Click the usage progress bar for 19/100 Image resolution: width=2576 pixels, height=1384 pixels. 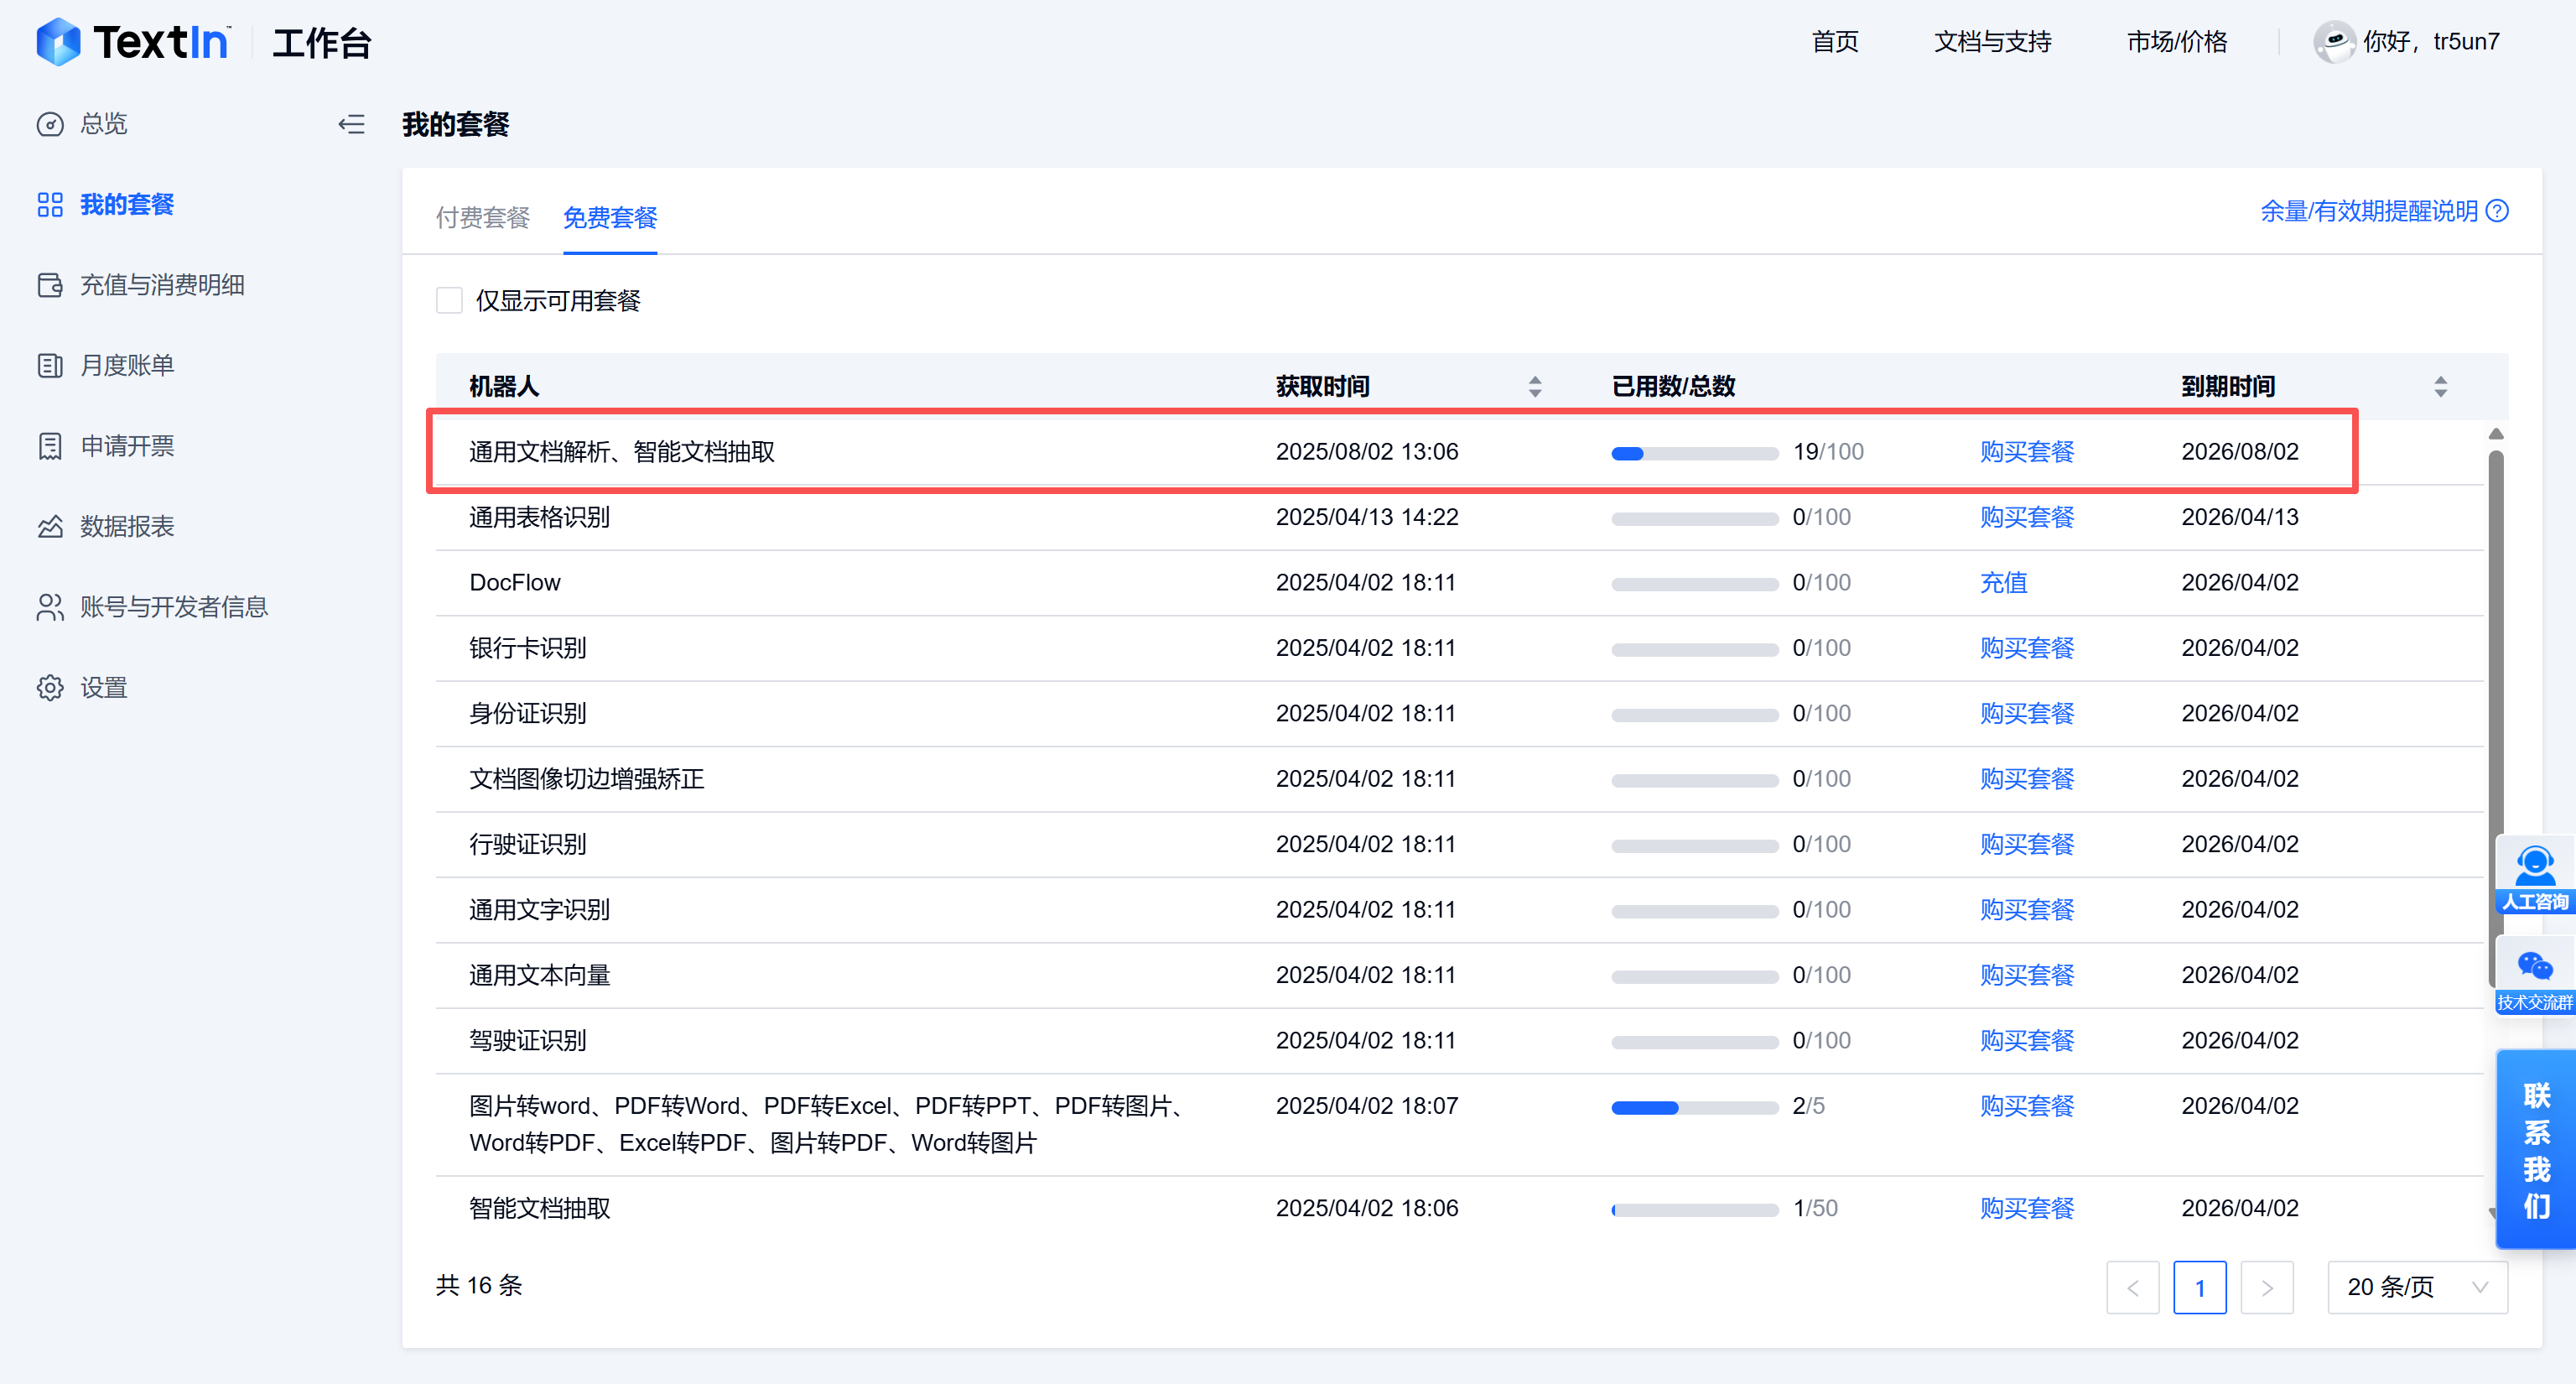tap(1694, 453)
